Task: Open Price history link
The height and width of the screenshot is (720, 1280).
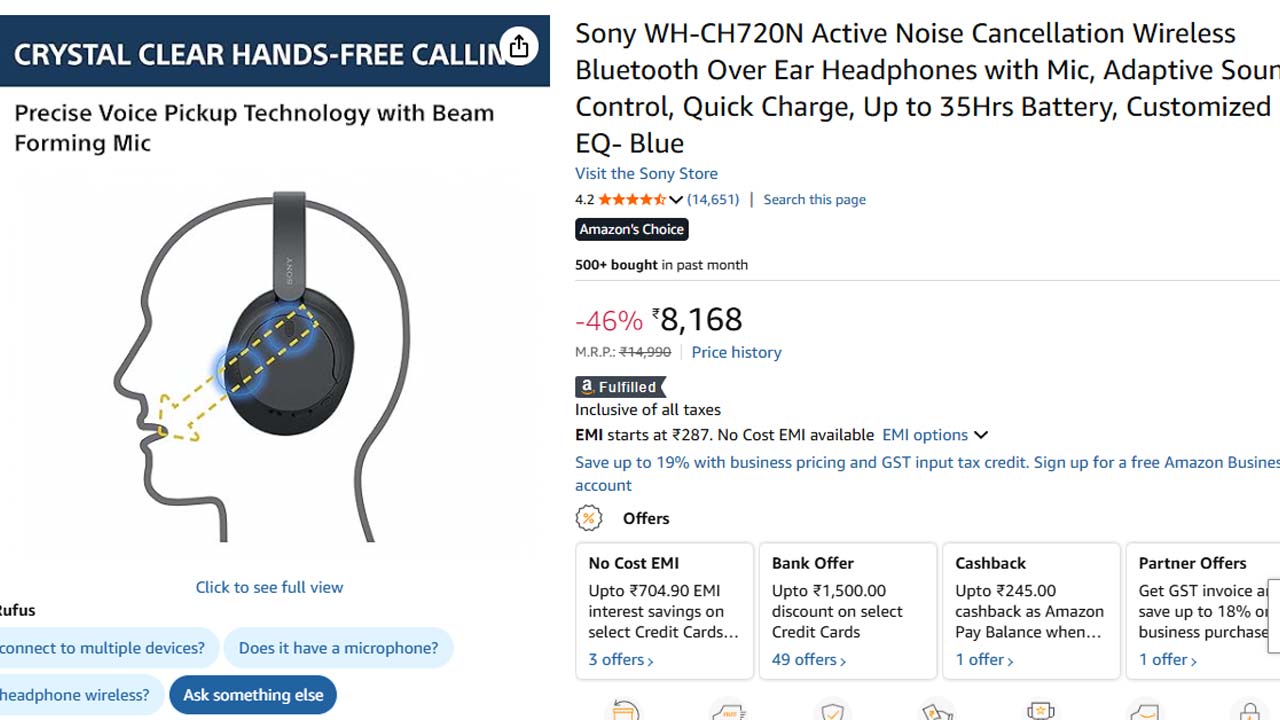Action: (x=736, y=352)
